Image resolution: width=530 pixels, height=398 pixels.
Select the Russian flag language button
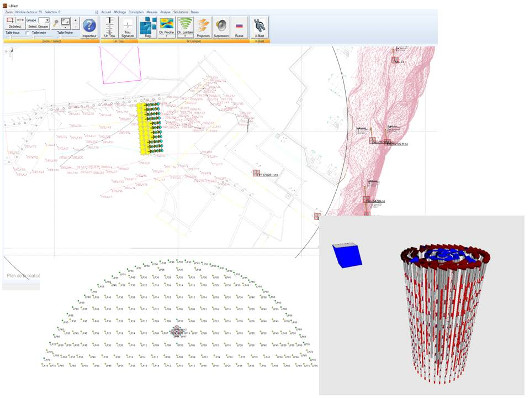[x=239, y=27]
